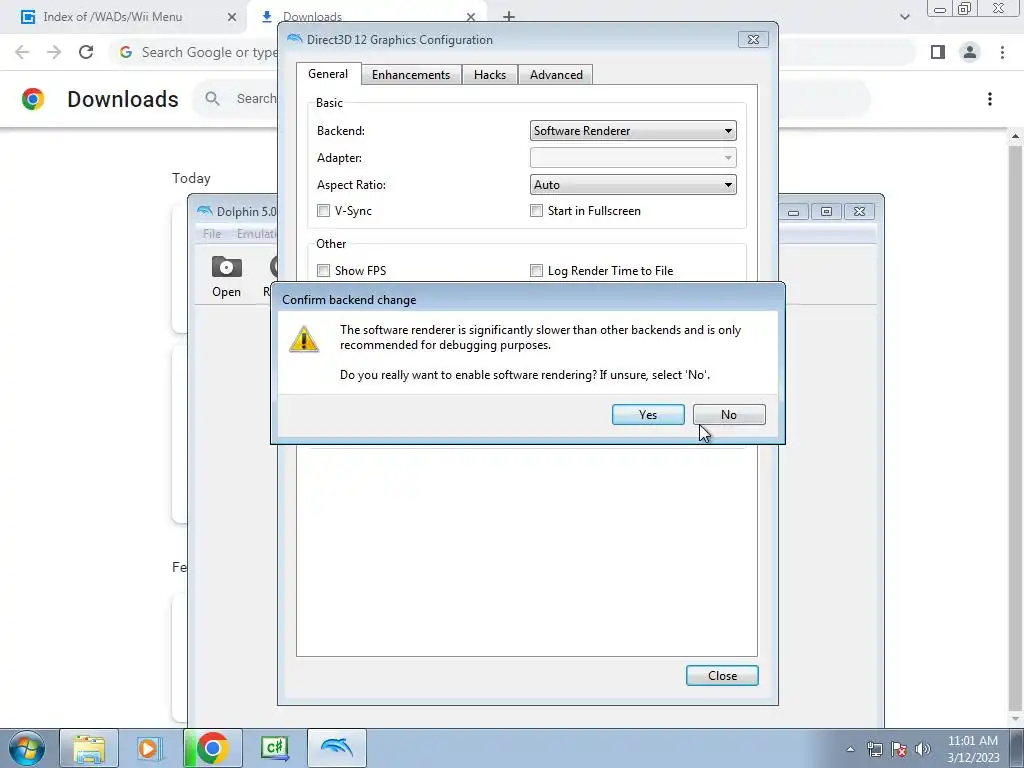Click the Chrome forward arrow
This screenshot has height=768, width=1024.
coord(54,52)
